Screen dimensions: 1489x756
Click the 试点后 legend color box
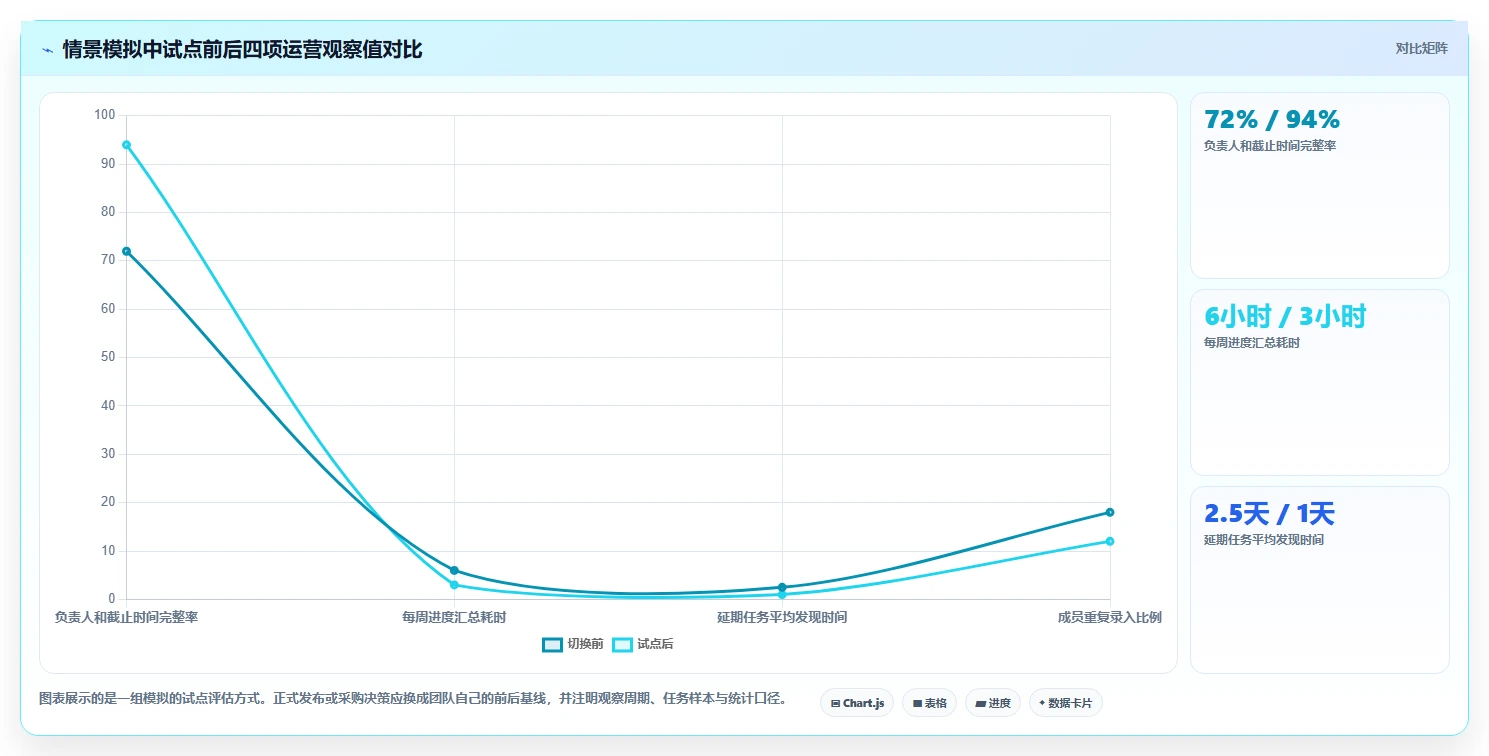pos(622,644)
